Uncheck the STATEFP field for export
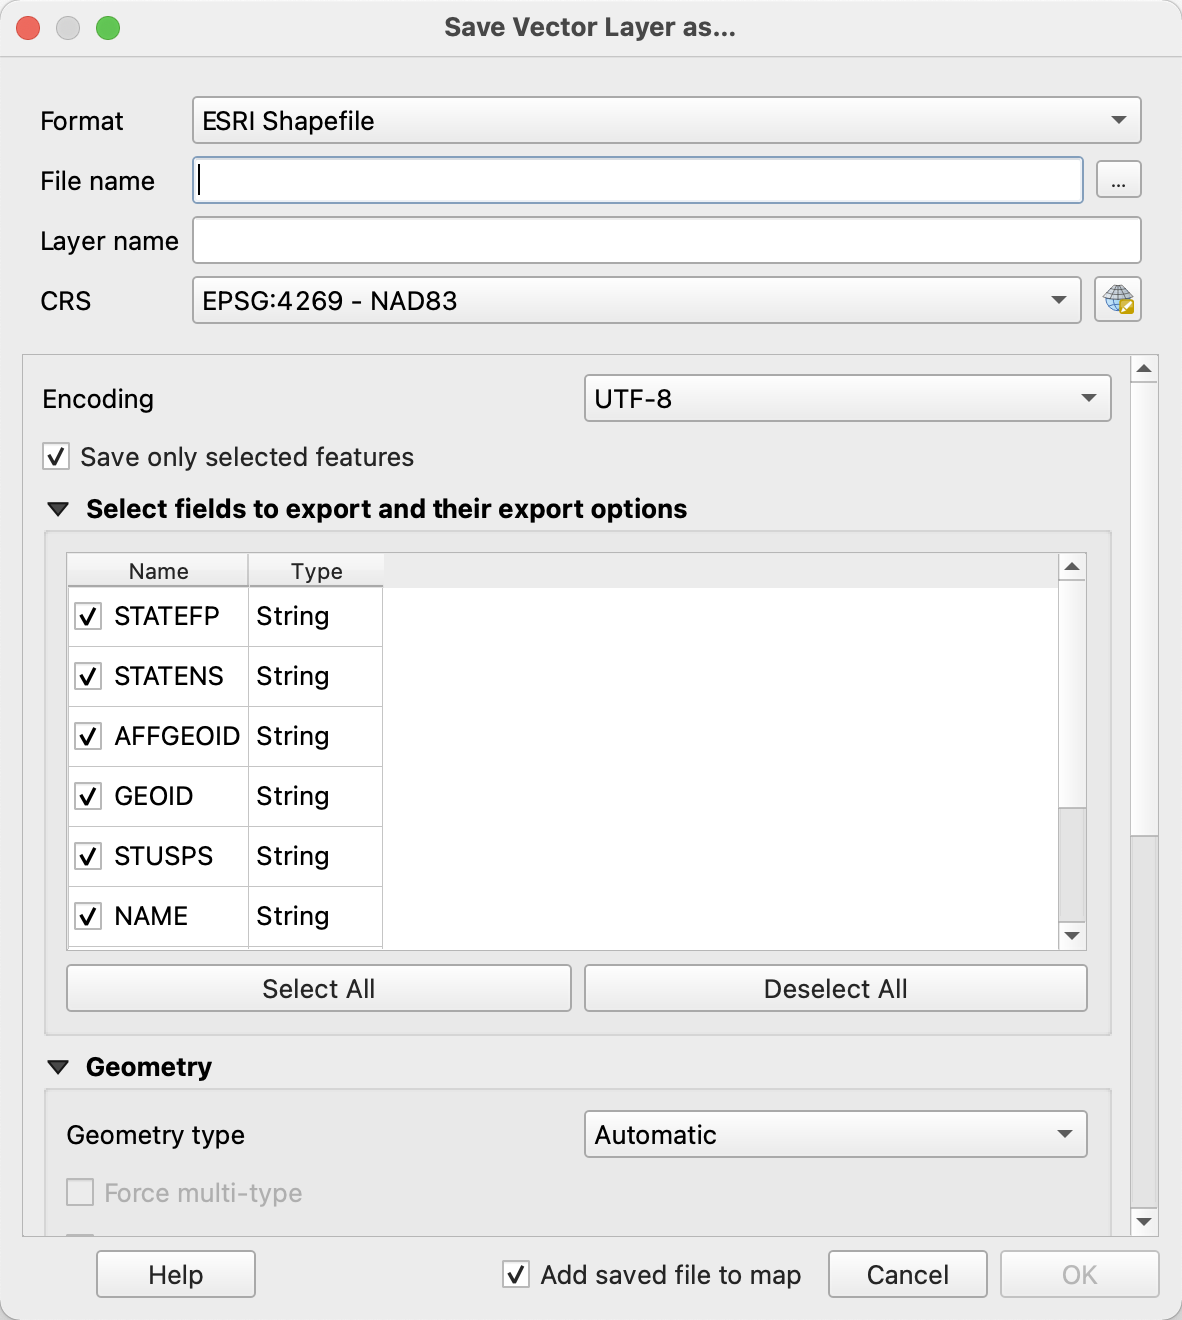Viewport: 1182px width, 1320px height. click(87, 616)
